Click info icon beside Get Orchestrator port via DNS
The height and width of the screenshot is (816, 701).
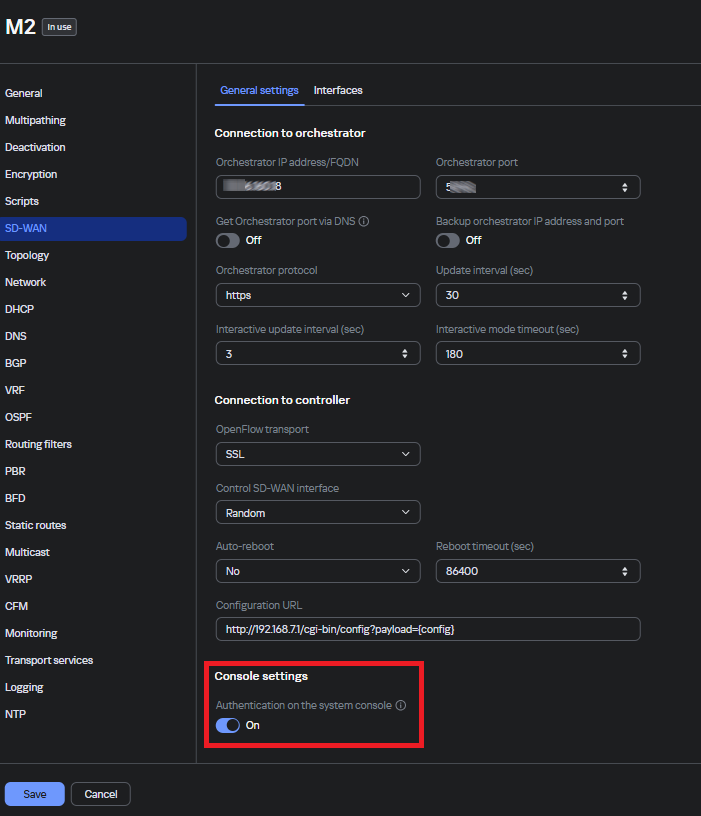click(364, 221)
